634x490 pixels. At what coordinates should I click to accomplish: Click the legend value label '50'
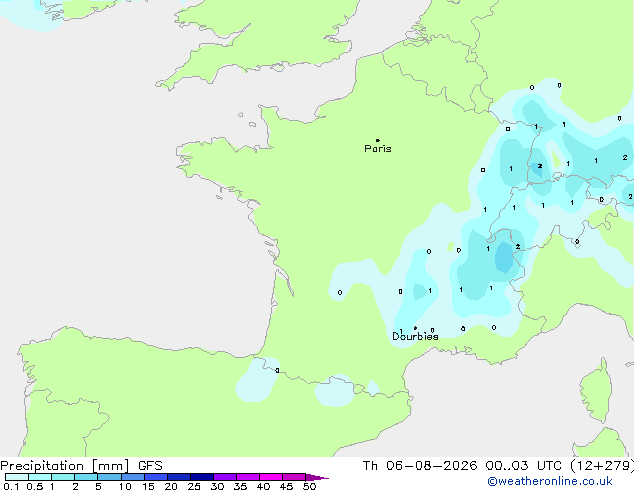[309, 486]
